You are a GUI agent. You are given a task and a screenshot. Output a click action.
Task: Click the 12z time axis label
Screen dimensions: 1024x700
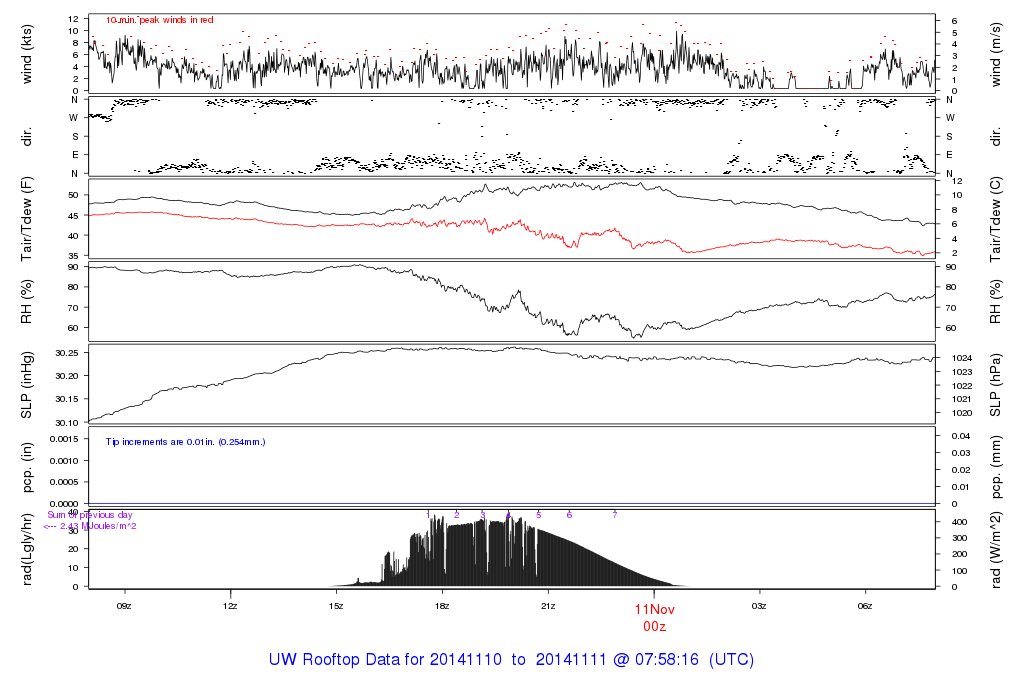[230, 606]
